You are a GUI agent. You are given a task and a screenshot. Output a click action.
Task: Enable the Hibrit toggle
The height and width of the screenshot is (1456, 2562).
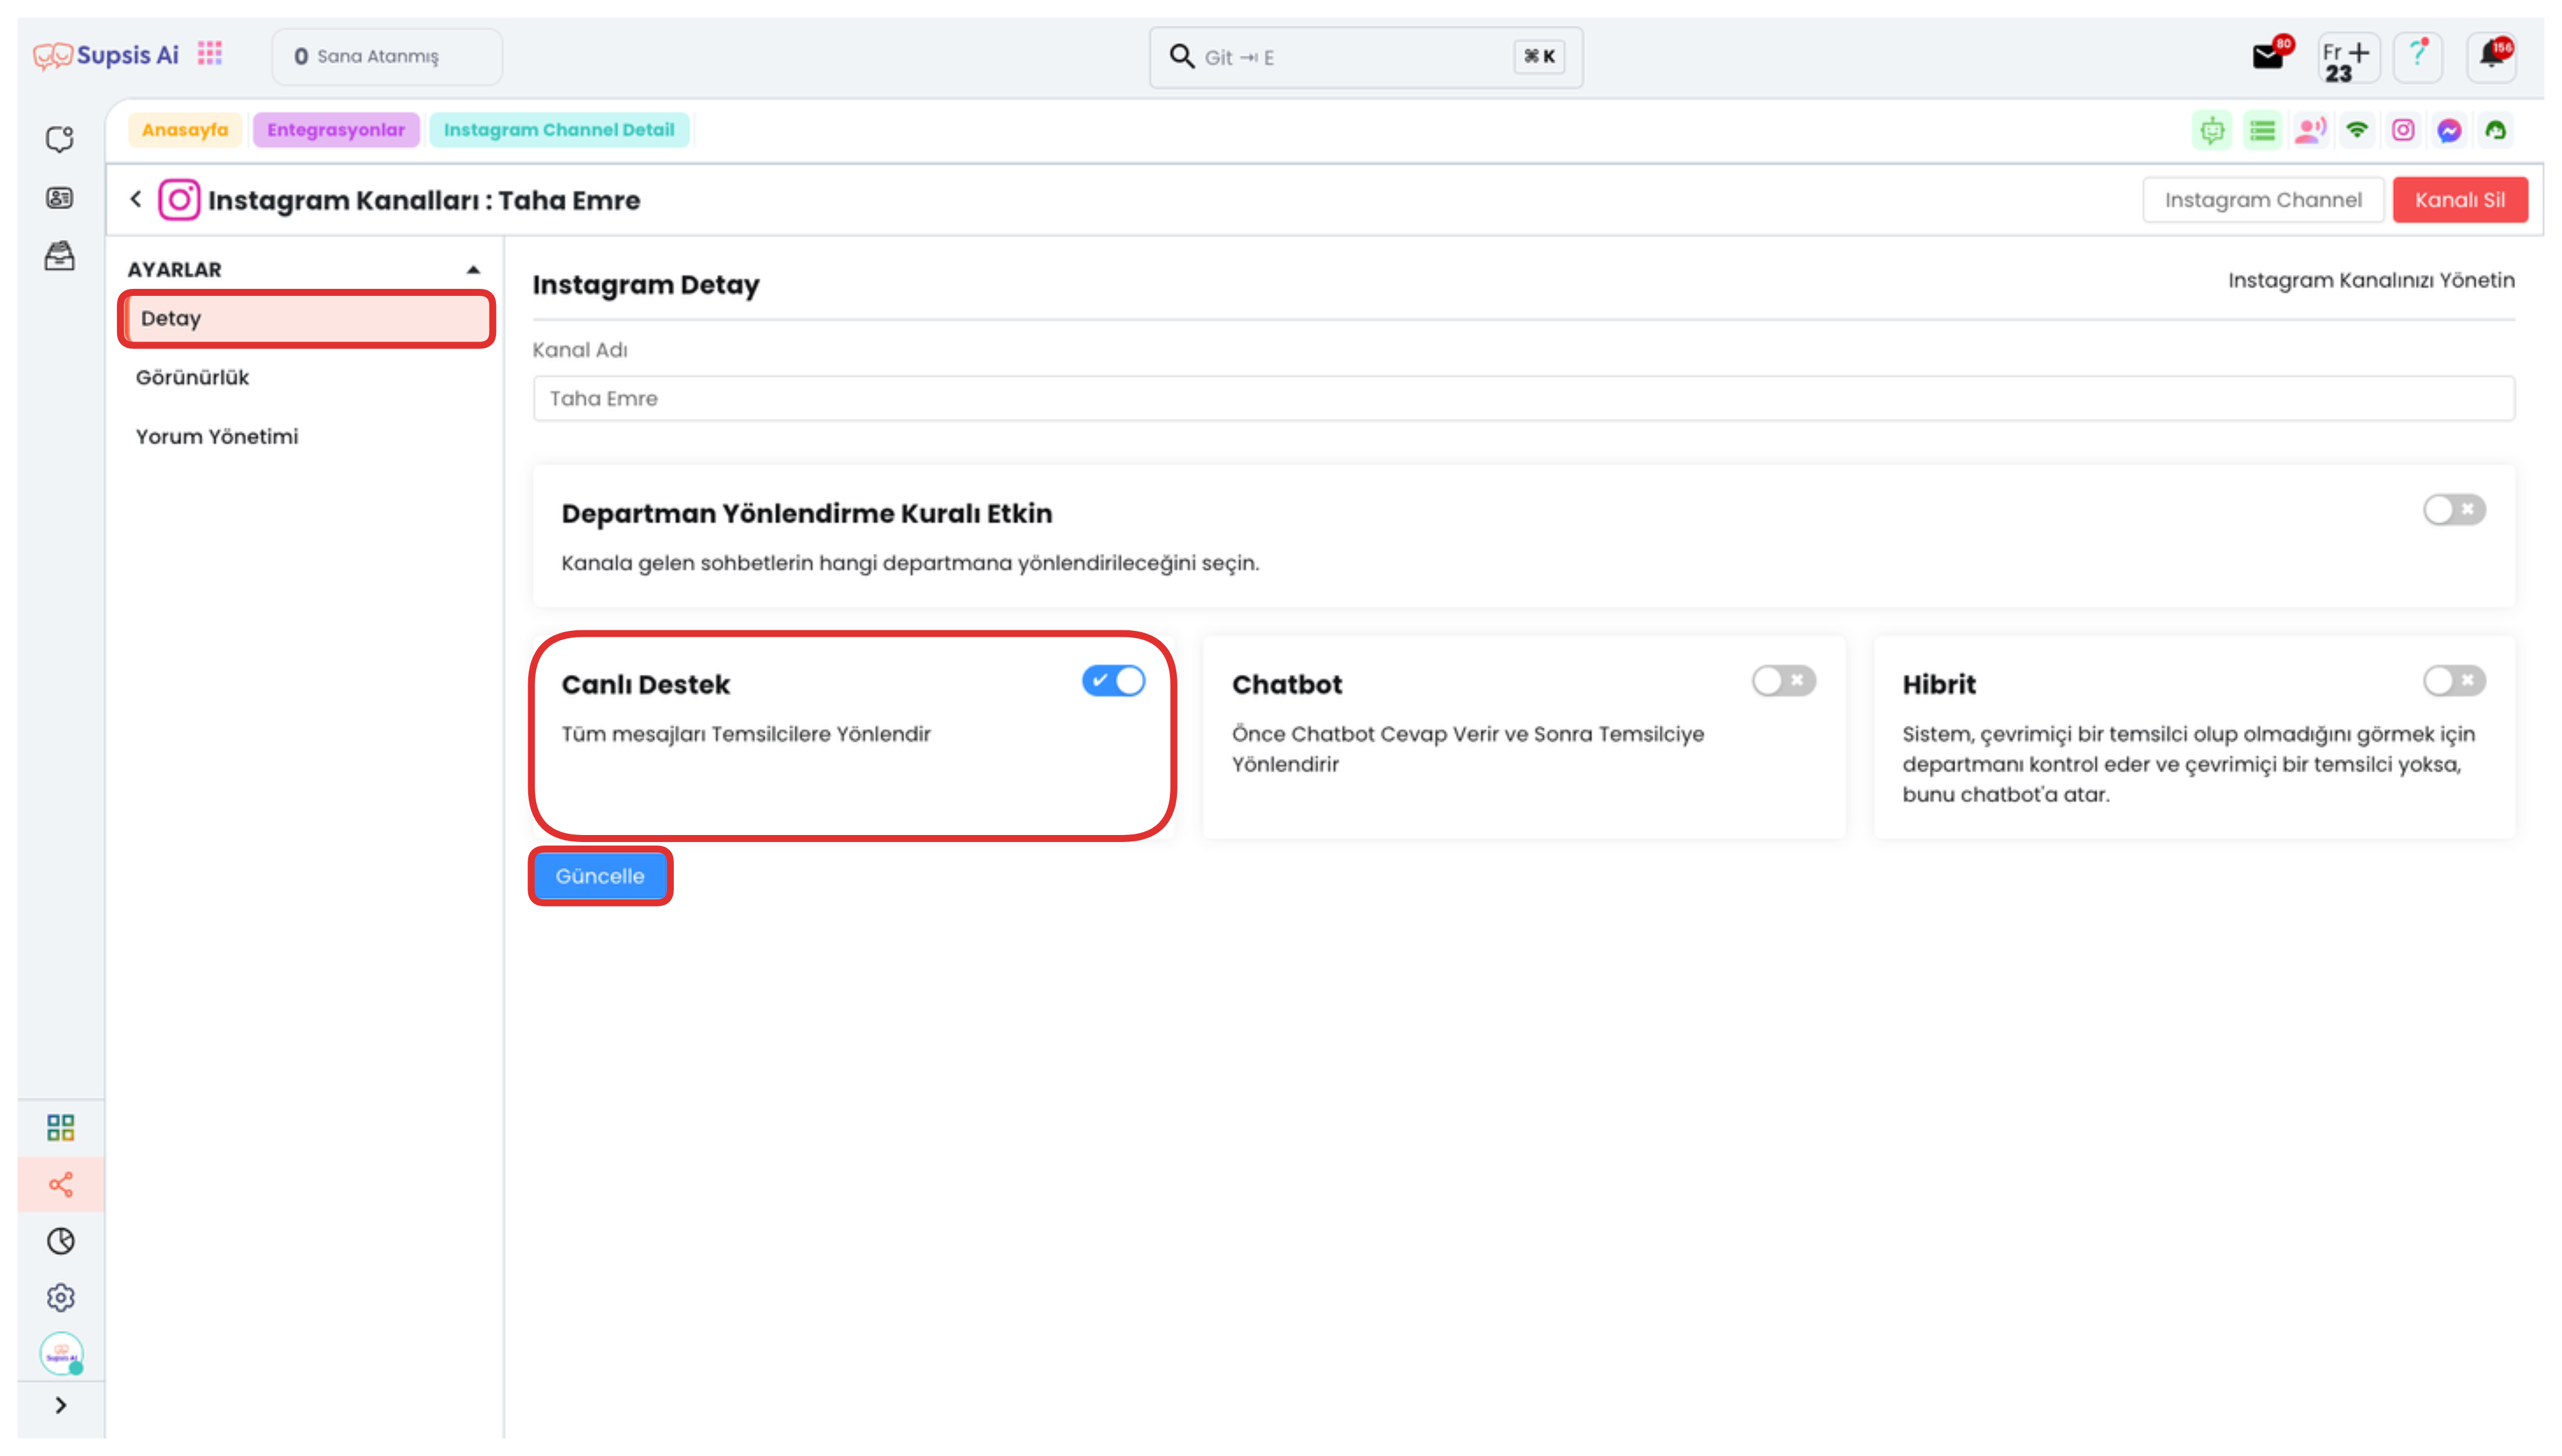point(2454,681)
